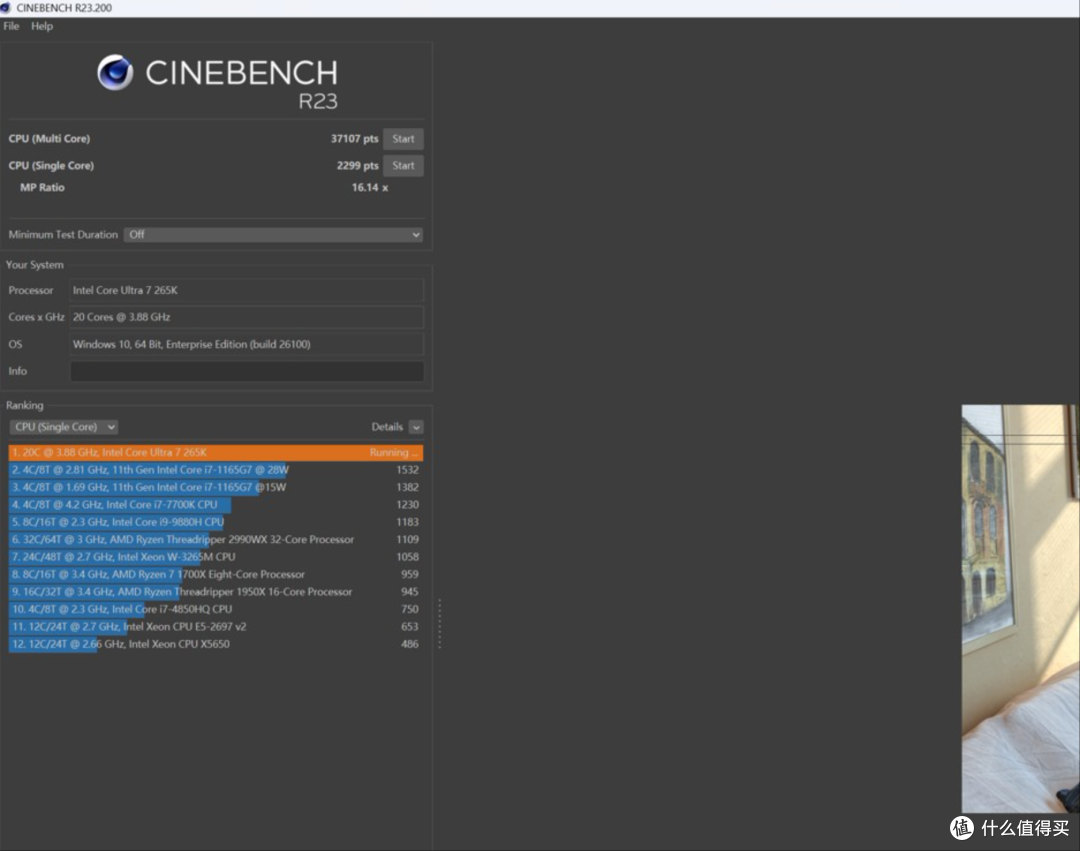Open the Minimum Test Duration dropdown
1080x851 pixels.
click(273, 234)
